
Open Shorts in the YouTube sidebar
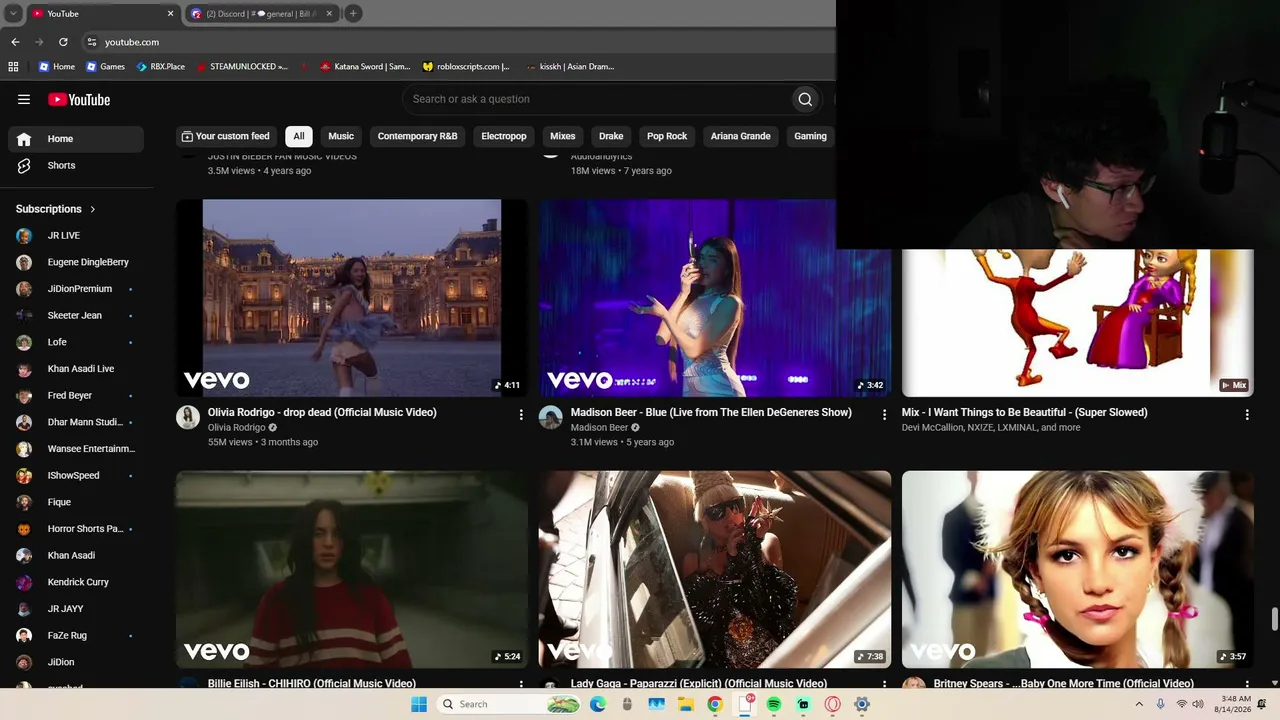[x=76, y=165]
